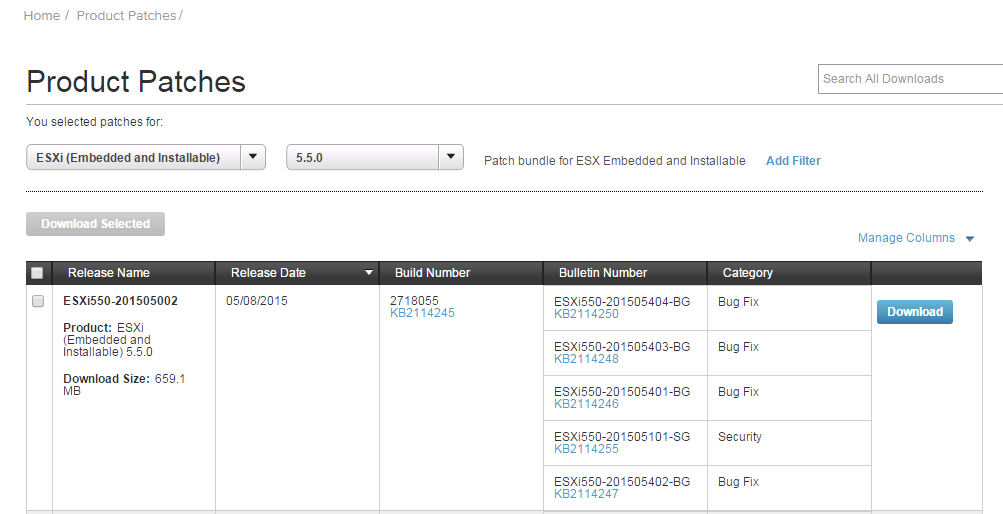Open the KB2114250 knowledge base link
The image size is (1003, 514).
click(x=587, y=314)
